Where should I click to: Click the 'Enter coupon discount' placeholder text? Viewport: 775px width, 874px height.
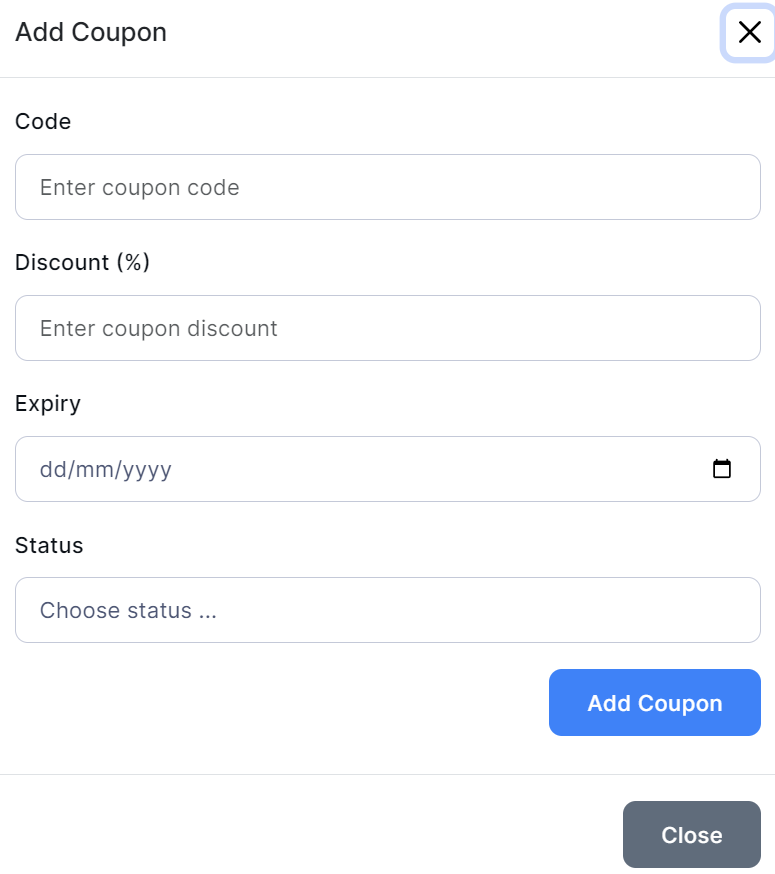pyautogui.click(x=158, y=329)
